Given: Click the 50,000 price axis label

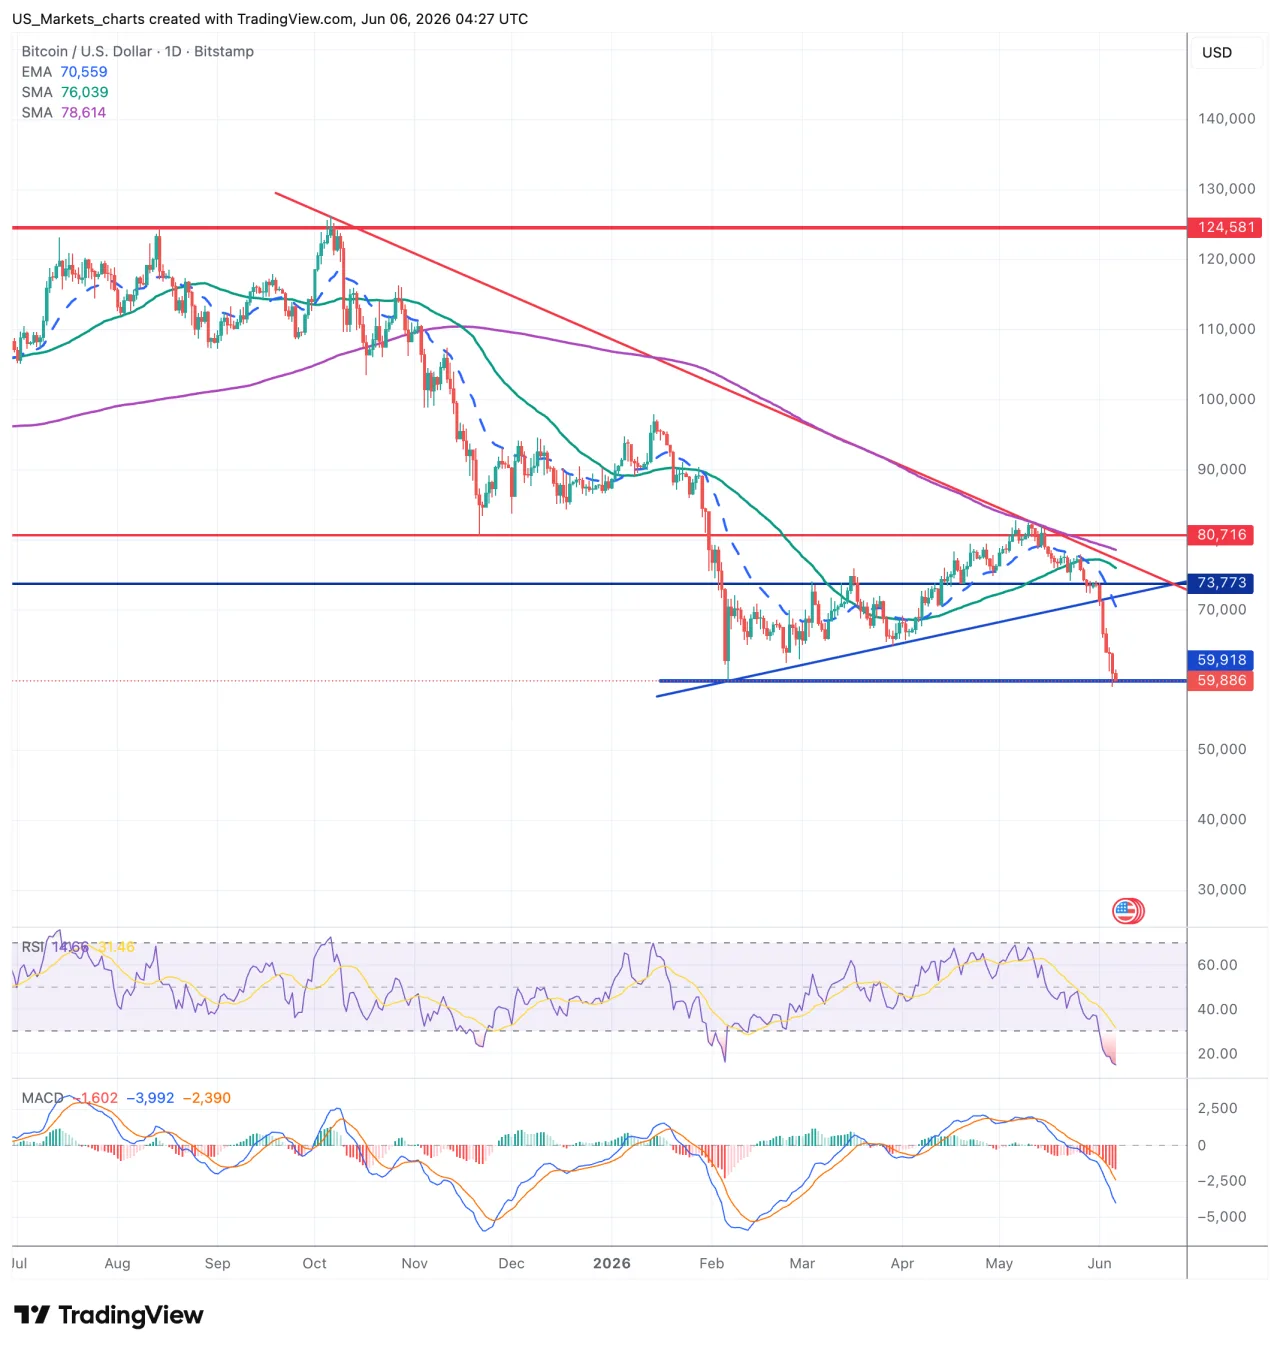Looking at the screenshot, I should [1222, 749].
